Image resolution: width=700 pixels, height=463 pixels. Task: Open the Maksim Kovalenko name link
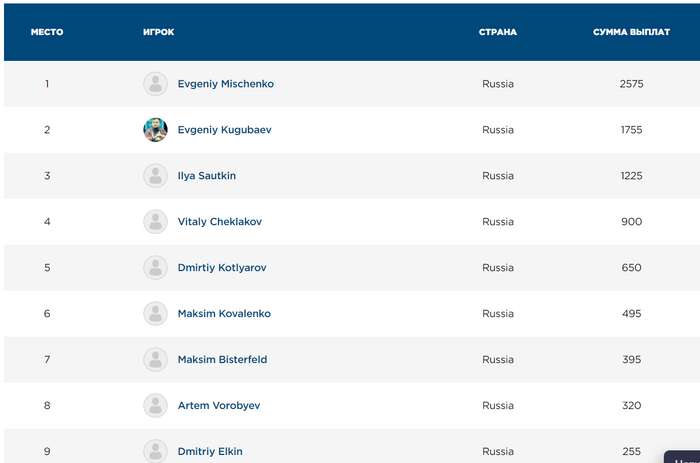[224, 314]
